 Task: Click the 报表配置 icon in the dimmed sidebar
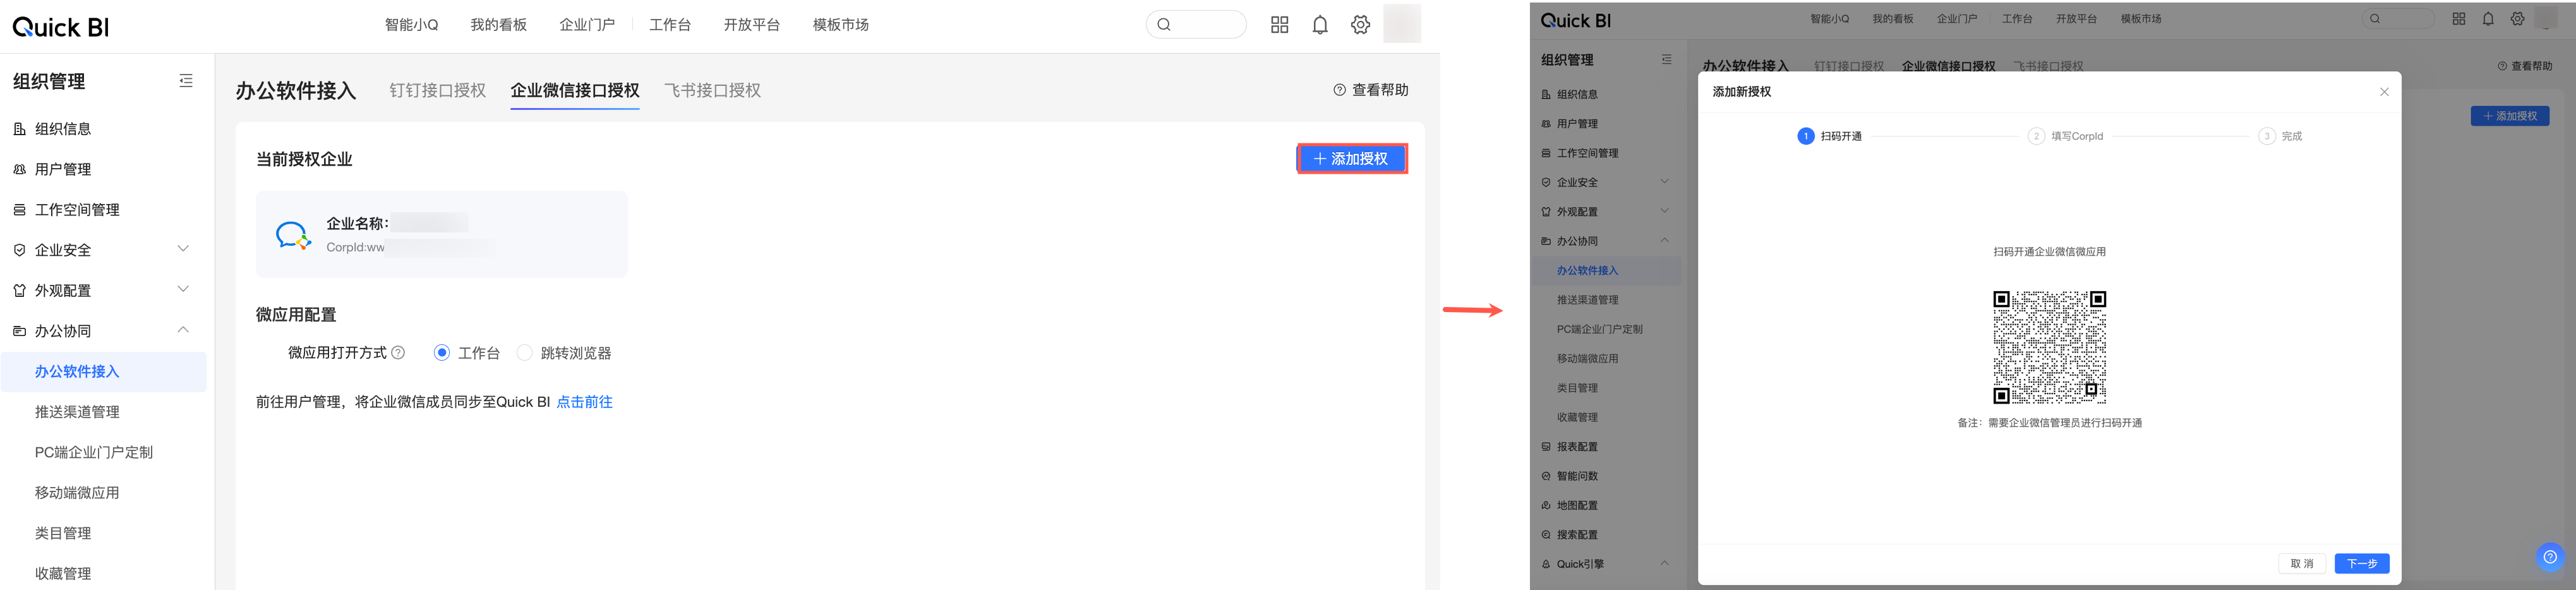click(1546, 447)
